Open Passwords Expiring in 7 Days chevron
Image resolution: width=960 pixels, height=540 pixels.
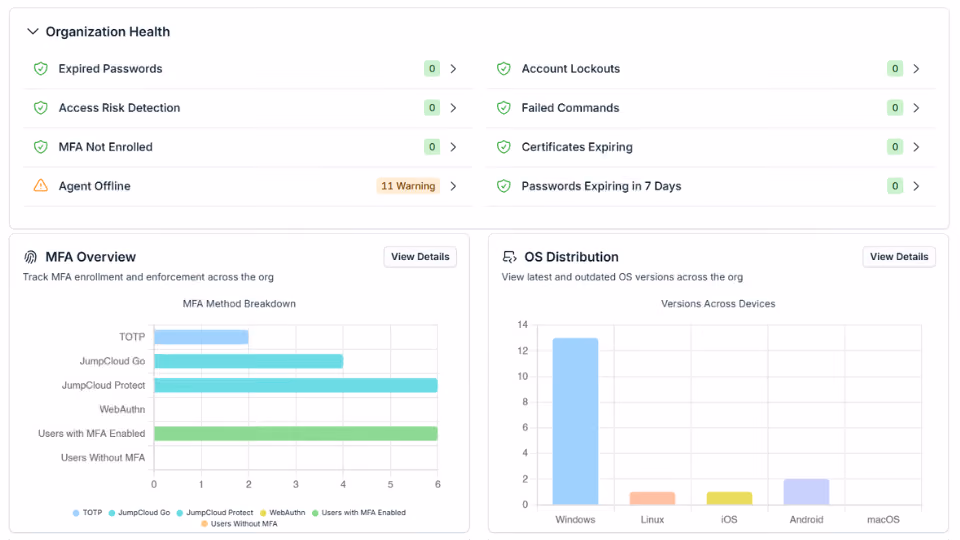click(x=916, y=186)
